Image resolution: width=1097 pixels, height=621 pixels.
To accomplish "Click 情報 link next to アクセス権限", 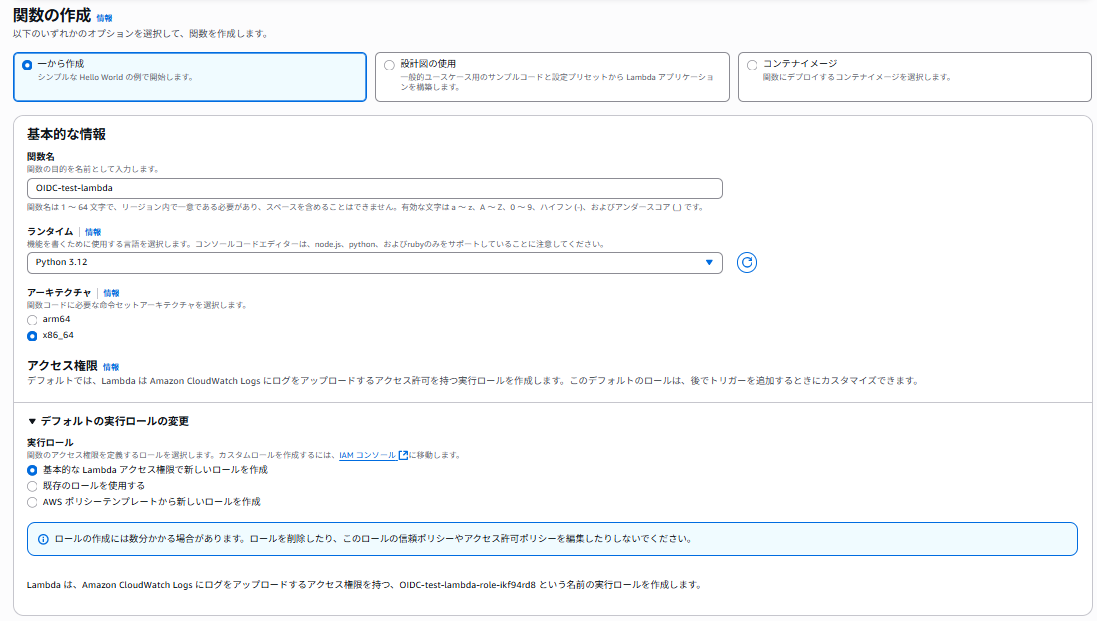I will [111, 367].
